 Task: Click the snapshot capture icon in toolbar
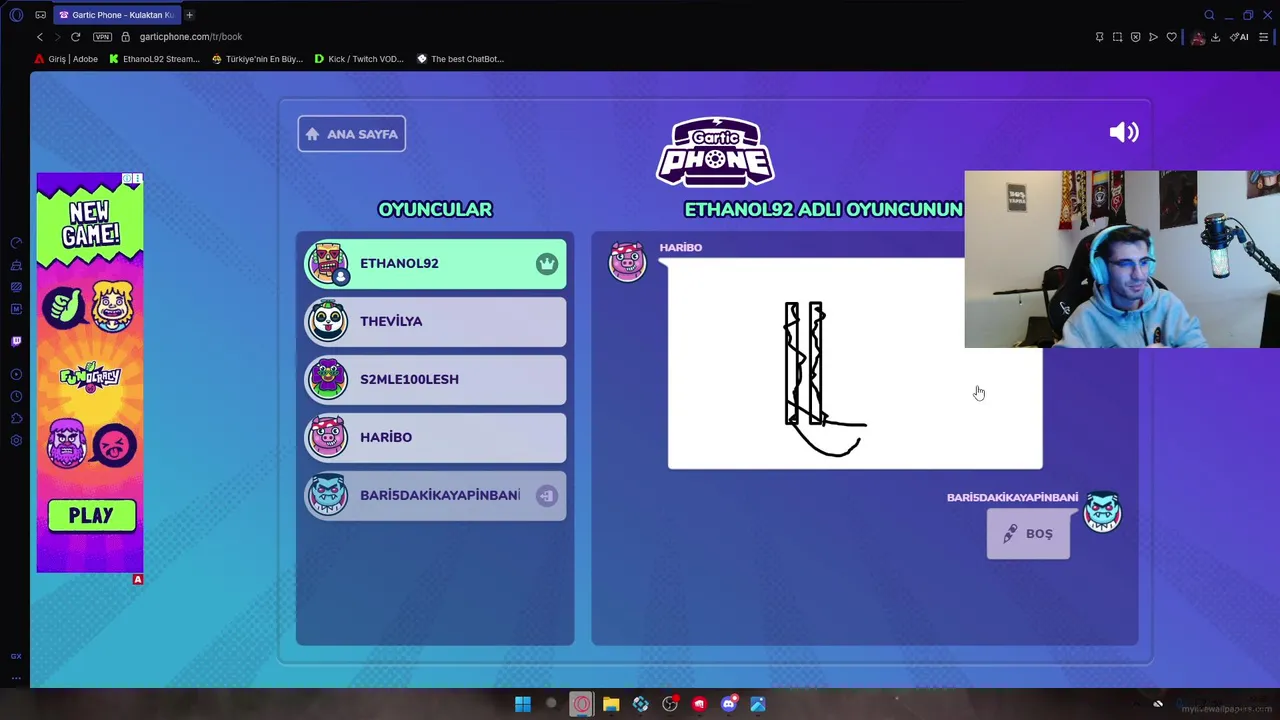coord(1117,37)
